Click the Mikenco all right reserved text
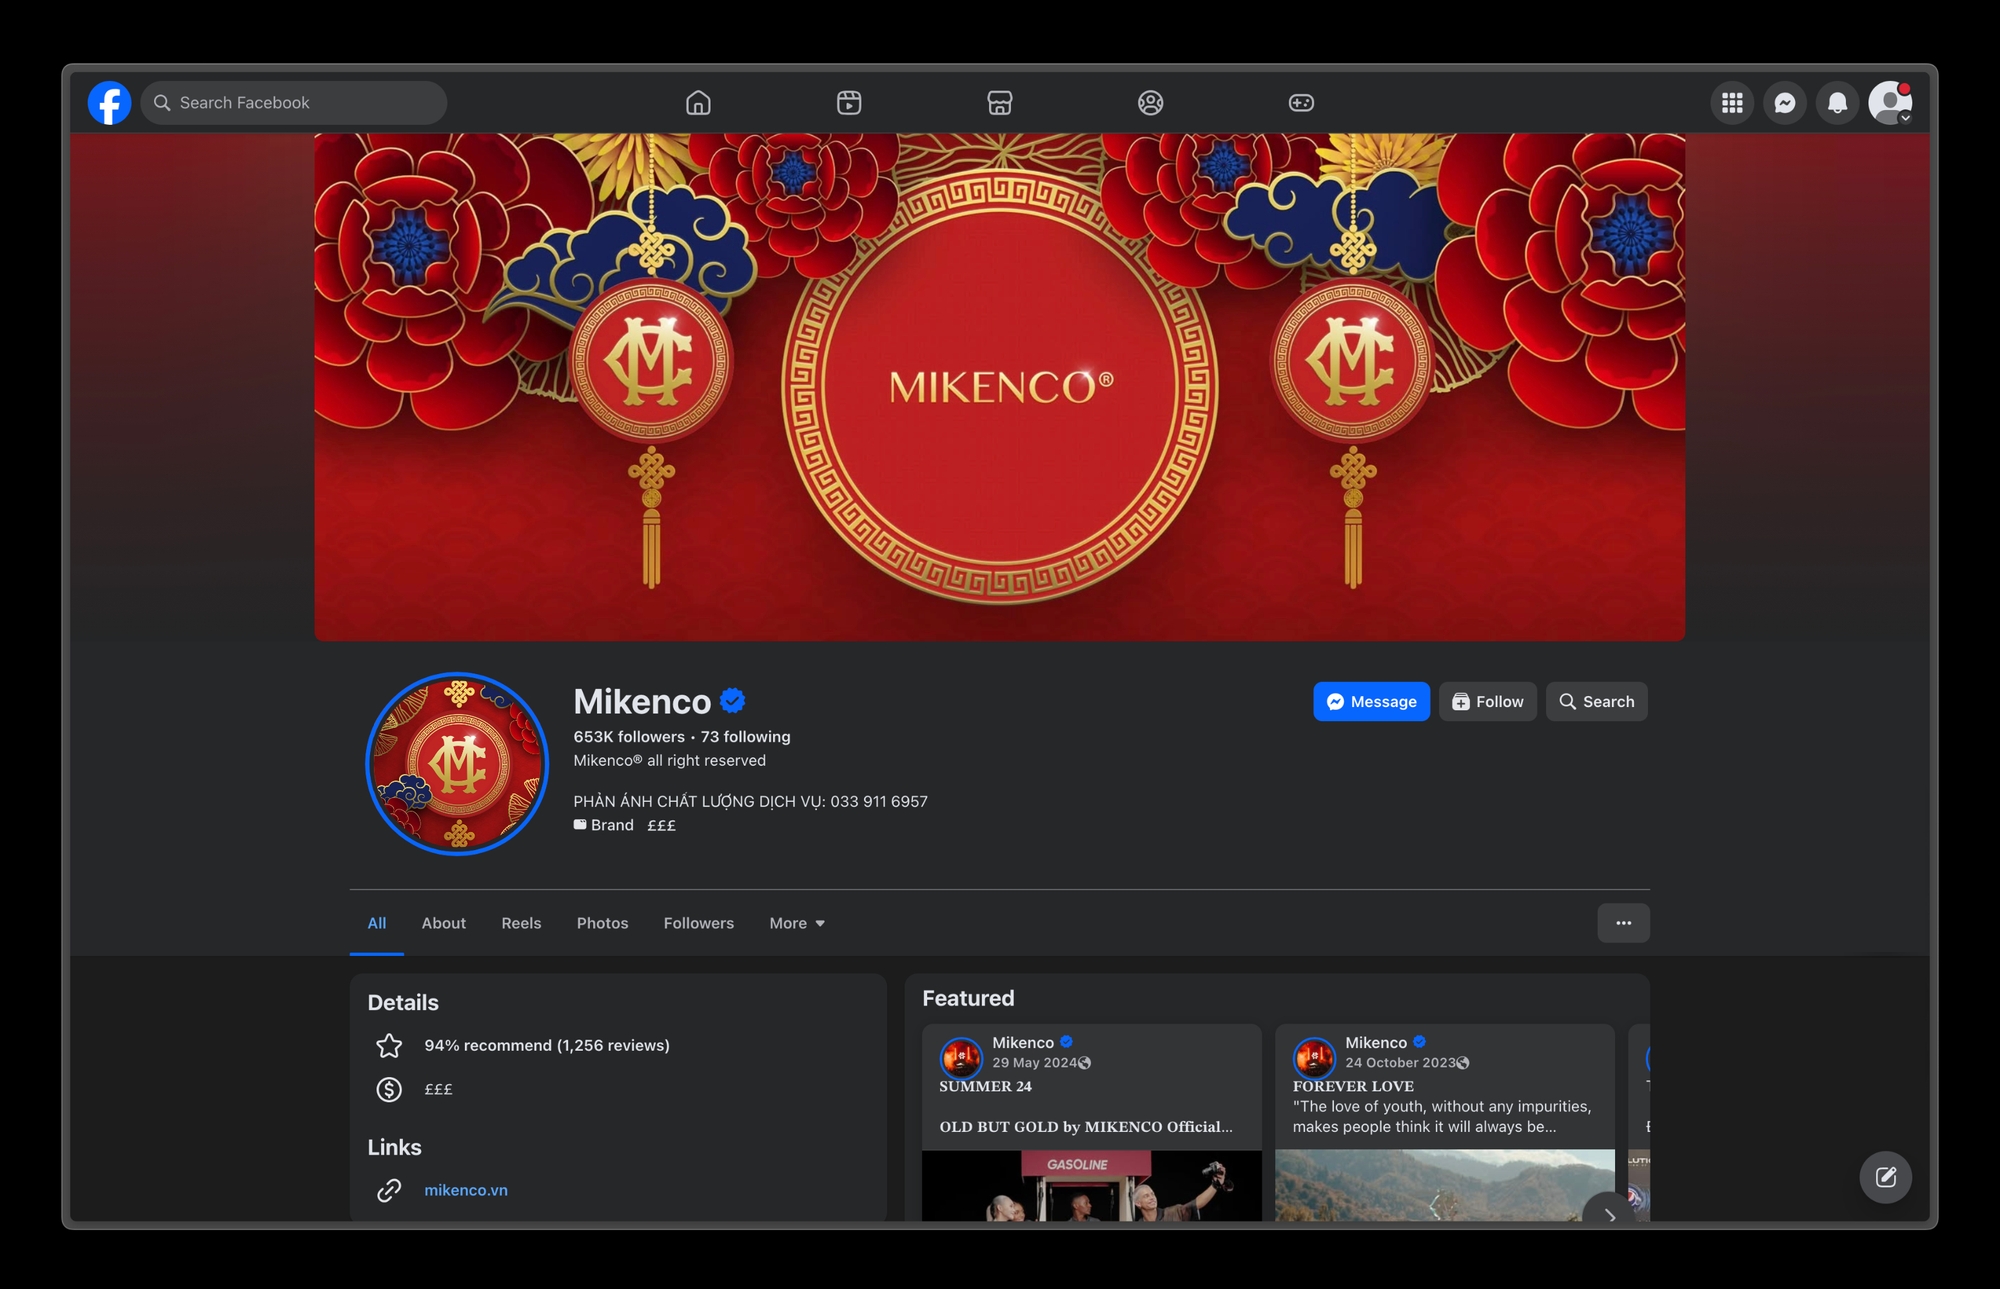Viewport: 2000px width, 1289px height. (669, 761)
